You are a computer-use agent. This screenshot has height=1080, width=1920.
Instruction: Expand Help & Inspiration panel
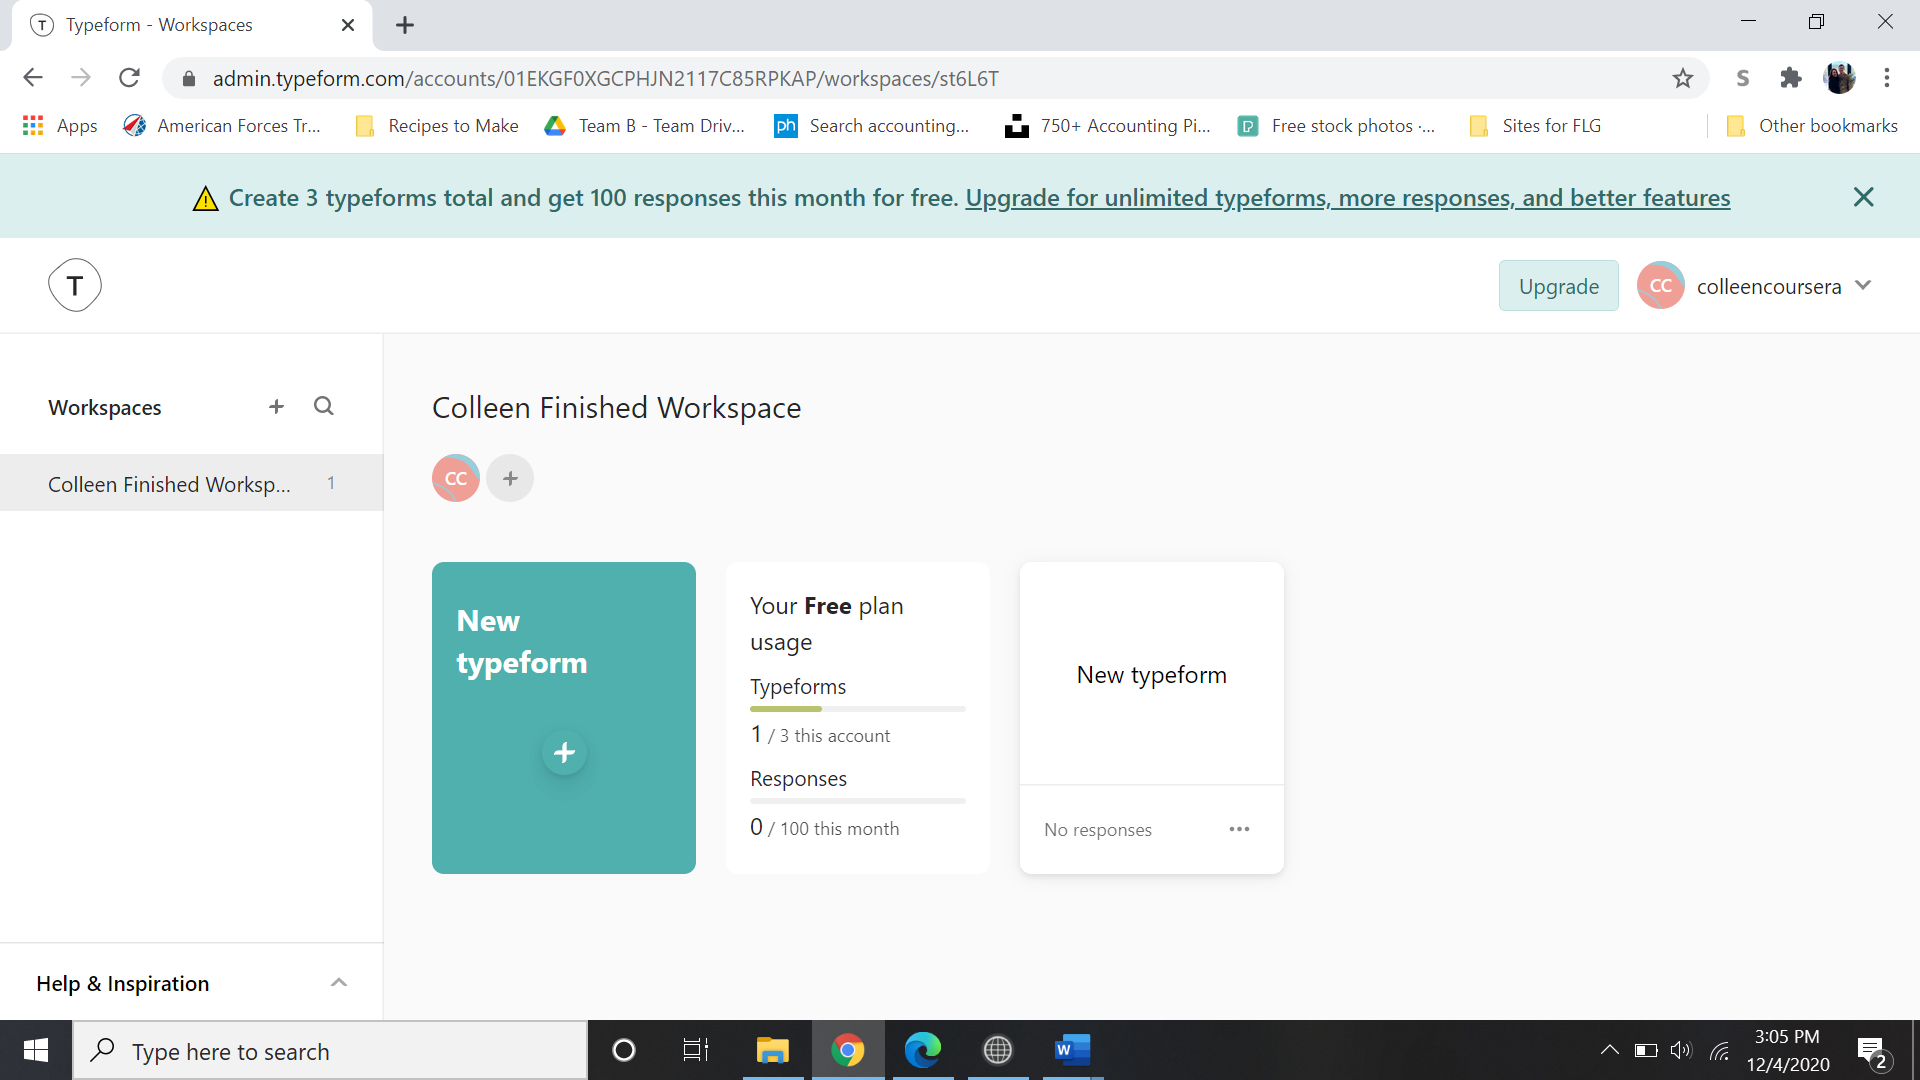point(339,983)
